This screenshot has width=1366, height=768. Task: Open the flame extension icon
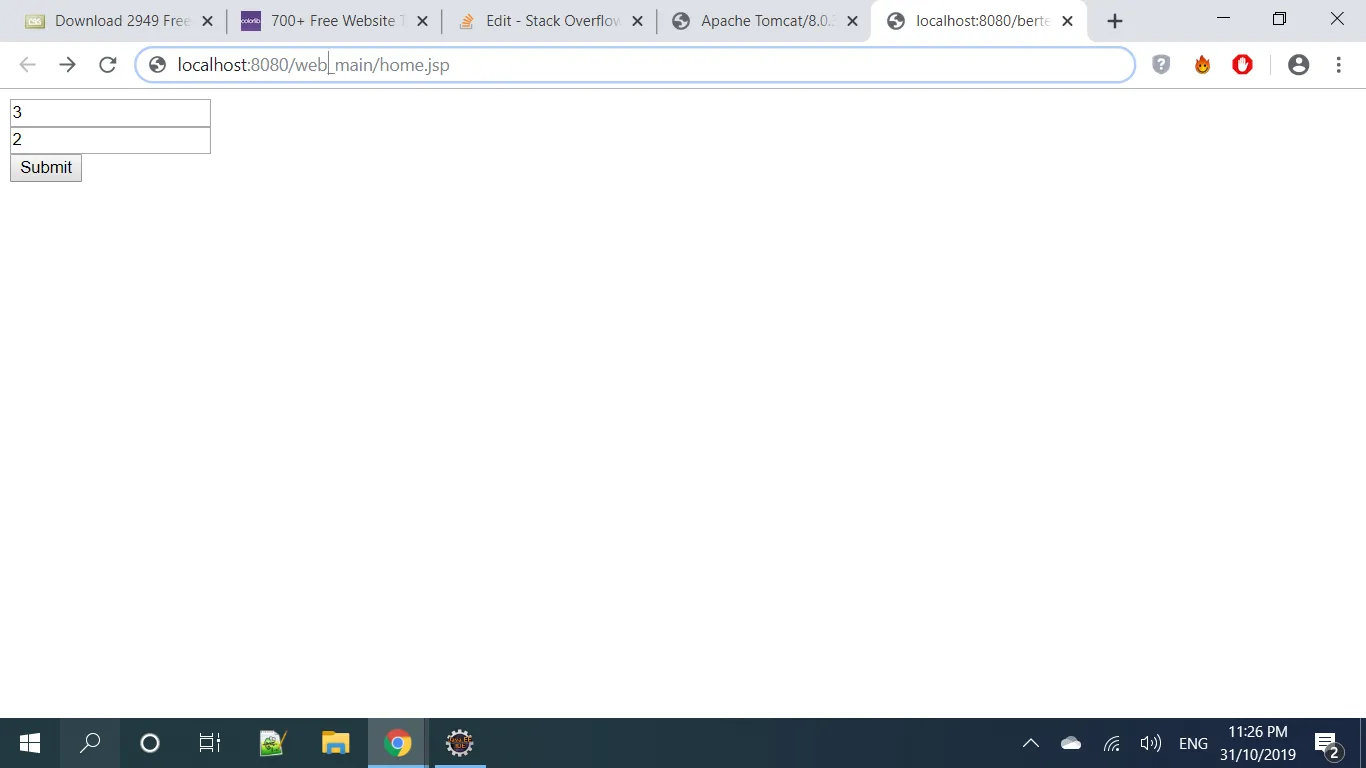coord(1202,65)
